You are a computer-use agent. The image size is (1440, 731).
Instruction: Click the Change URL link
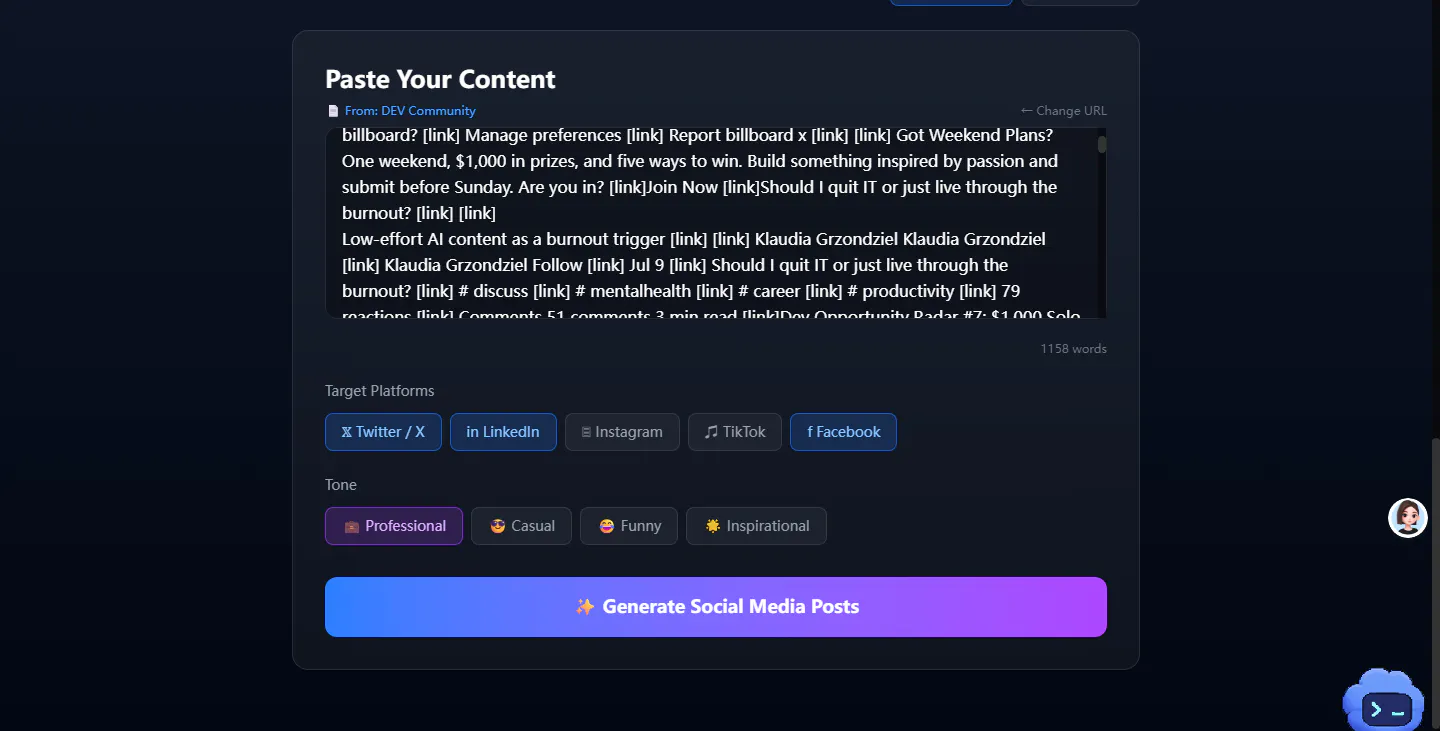tap(1063, 111)
